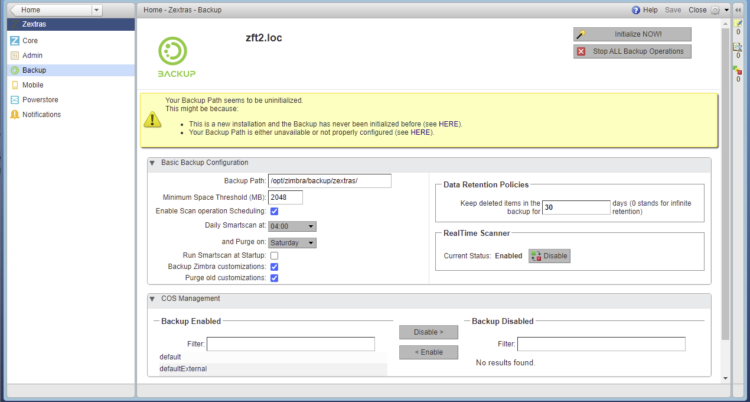Open the HERE link for new installation
This screenshot has width=750, height=402.
pyautogui.click(x=448, y=124)
